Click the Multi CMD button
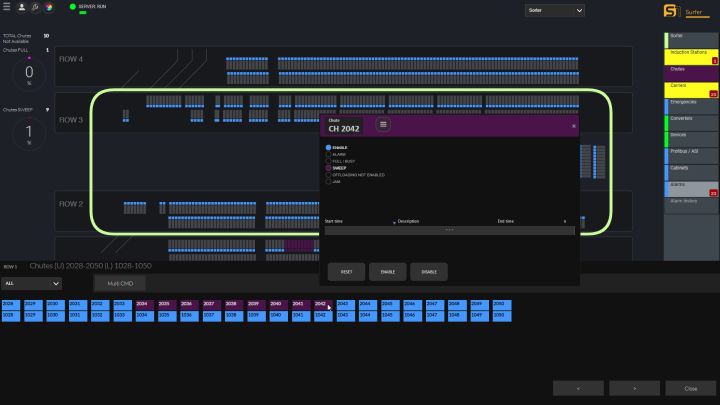 tap(120, 283)
